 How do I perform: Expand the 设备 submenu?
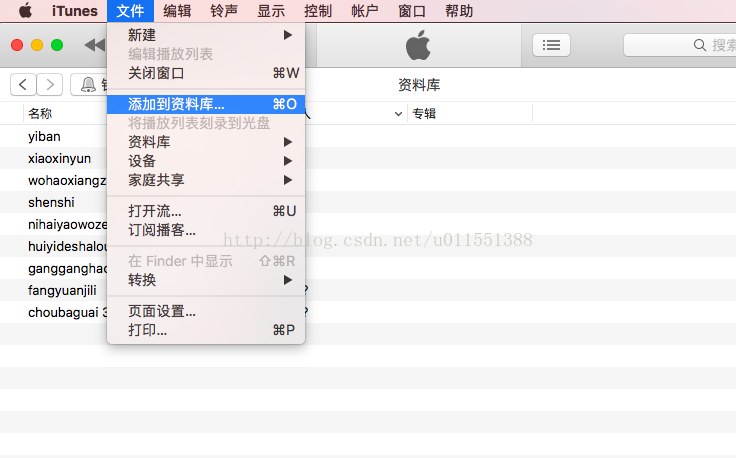(206, 161)
